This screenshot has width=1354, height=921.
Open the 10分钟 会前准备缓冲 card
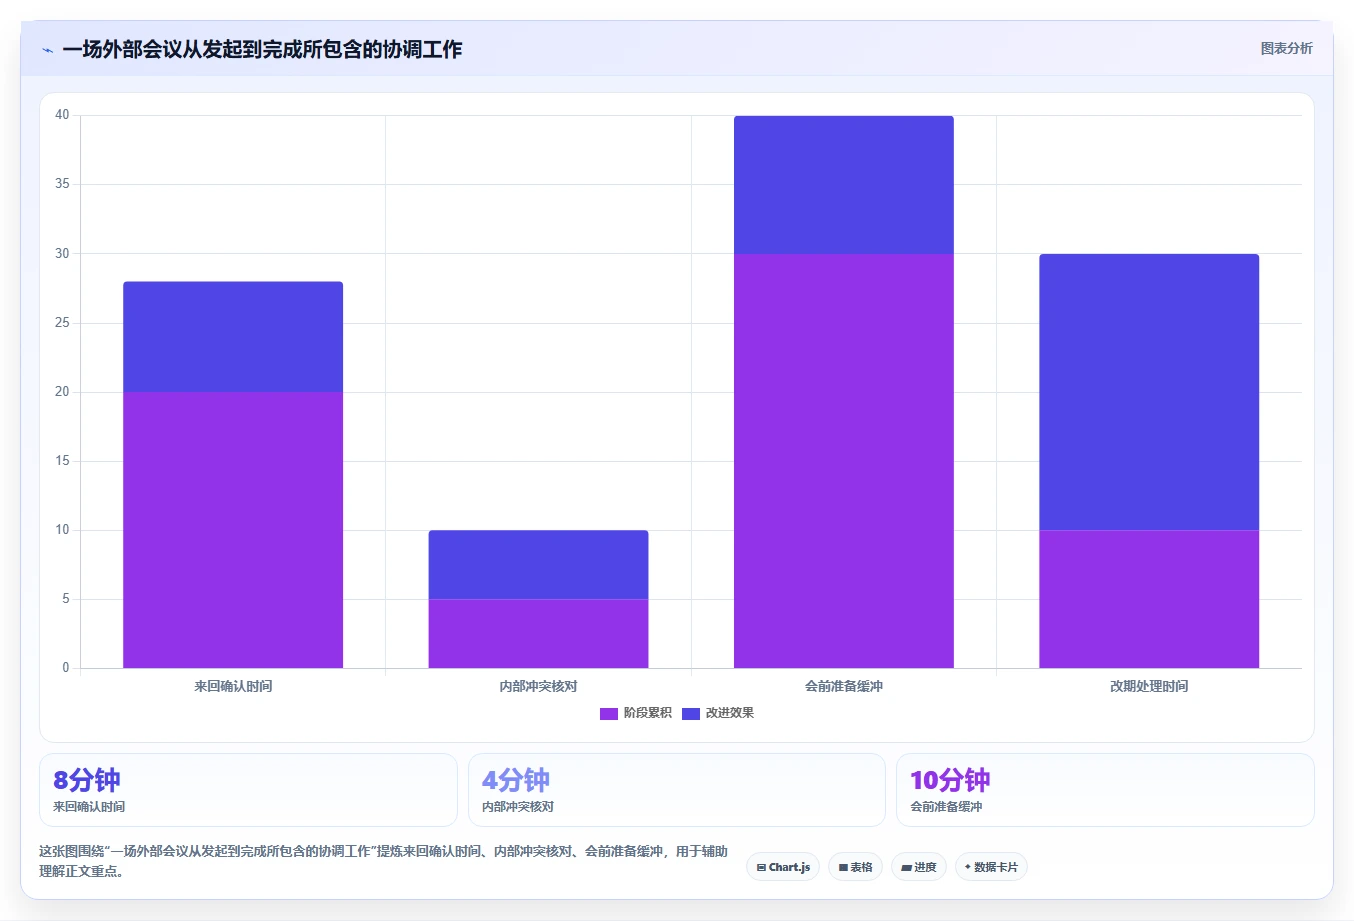point(1105,790)
